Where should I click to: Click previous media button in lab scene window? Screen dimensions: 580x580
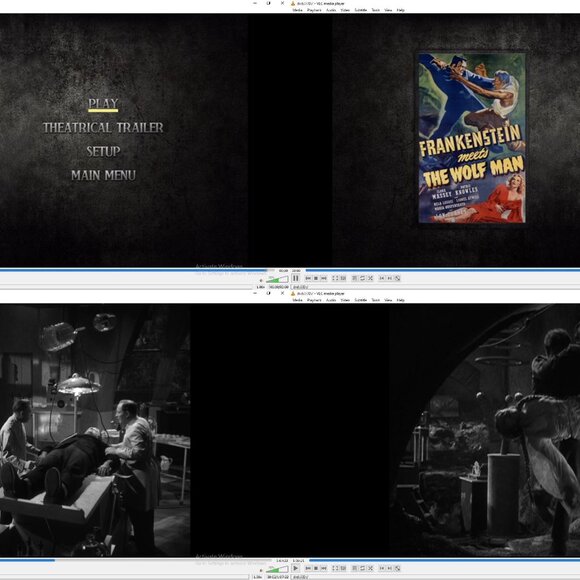pos(308,568)
